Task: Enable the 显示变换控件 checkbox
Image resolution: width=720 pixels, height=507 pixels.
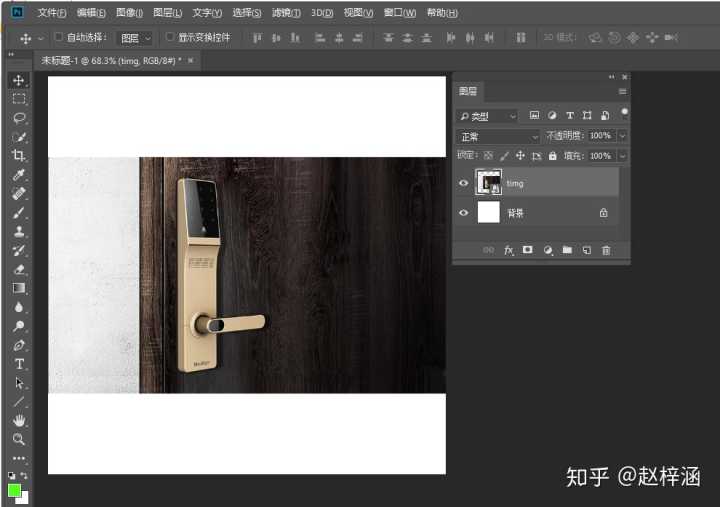Action: [169, 37]
